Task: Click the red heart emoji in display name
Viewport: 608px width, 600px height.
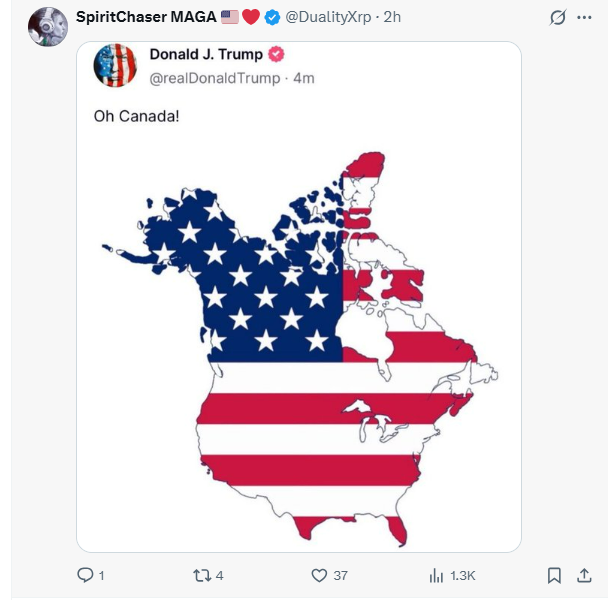Action: tap(252, 18)
